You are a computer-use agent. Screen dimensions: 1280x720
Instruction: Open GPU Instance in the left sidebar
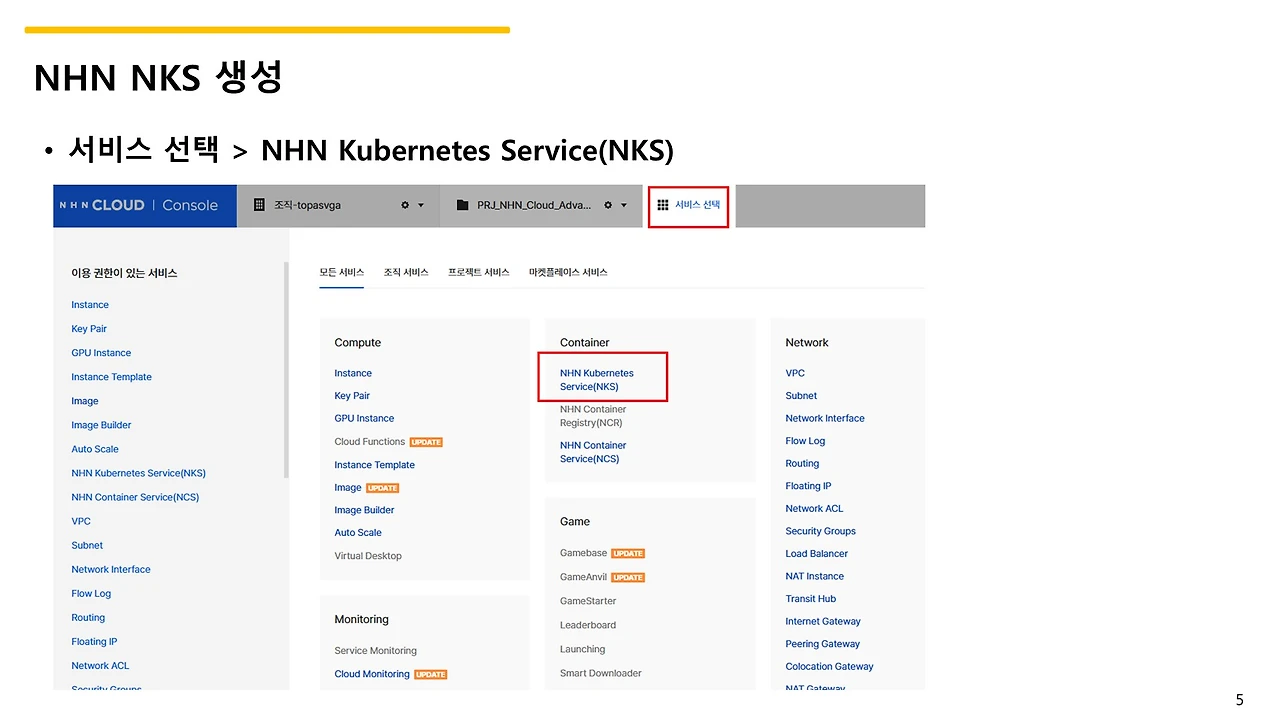(101, 353)
